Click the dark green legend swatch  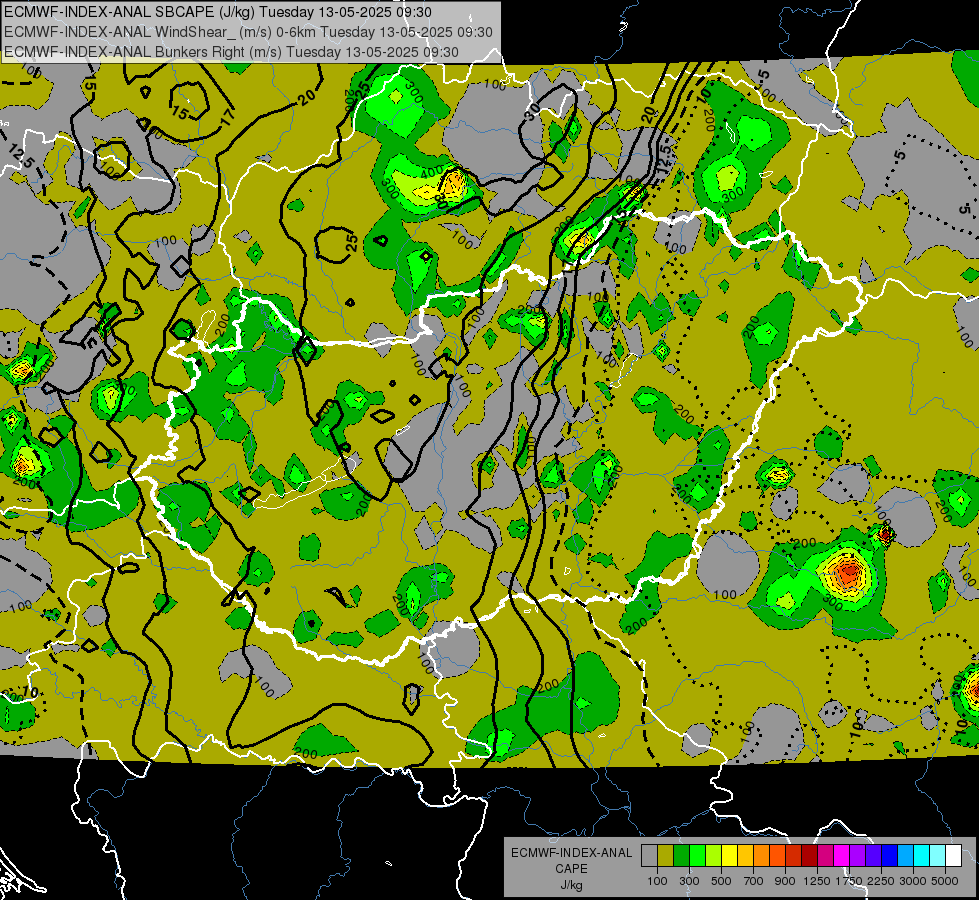pos(681,856)
